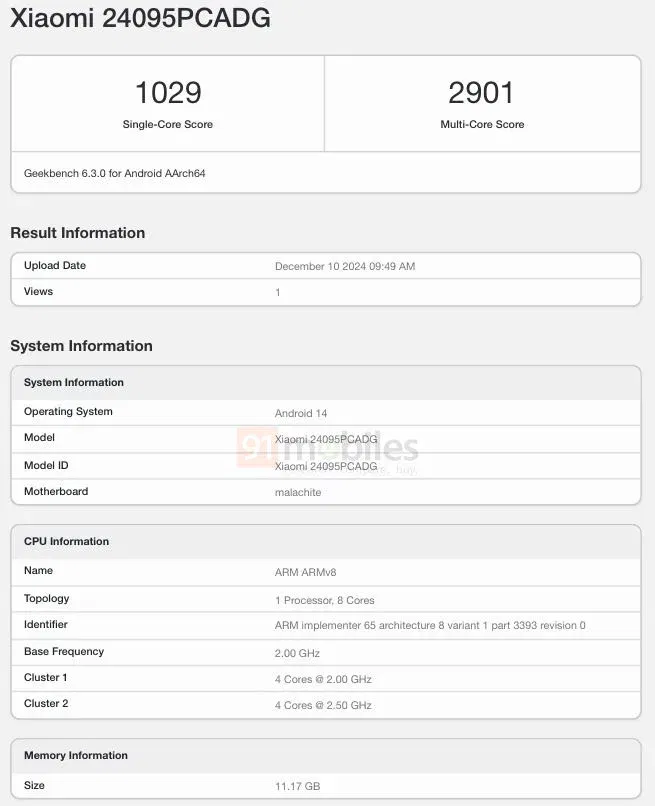Viewport: 655px width, 806px height.
Task: Click the Model ID row label
Action: (46, 465)
